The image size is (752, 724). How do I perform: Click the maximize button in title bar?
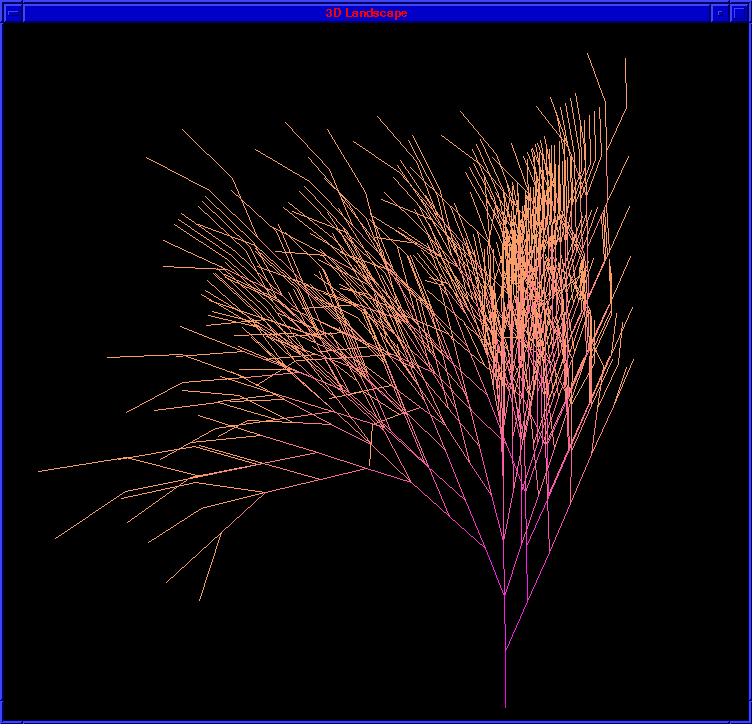tap(739, 13)
